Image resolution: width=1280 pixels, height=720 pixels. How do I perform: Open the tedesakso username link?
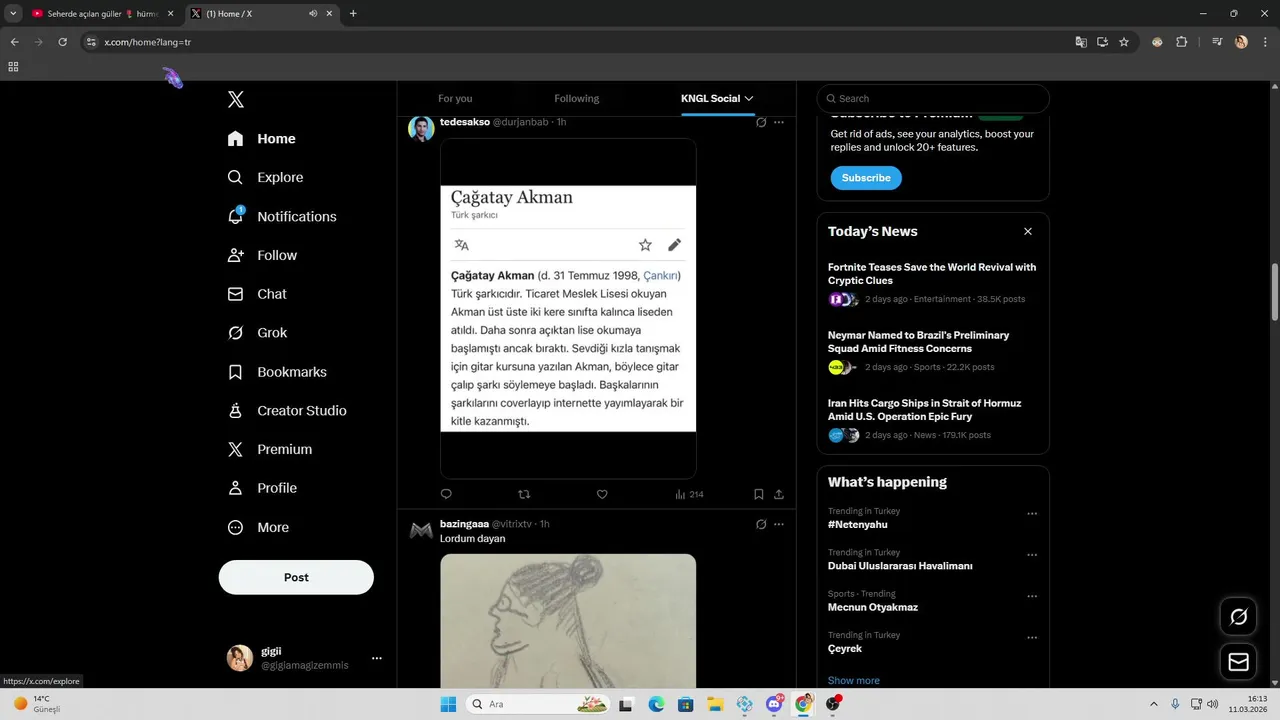tap(465, 122)
